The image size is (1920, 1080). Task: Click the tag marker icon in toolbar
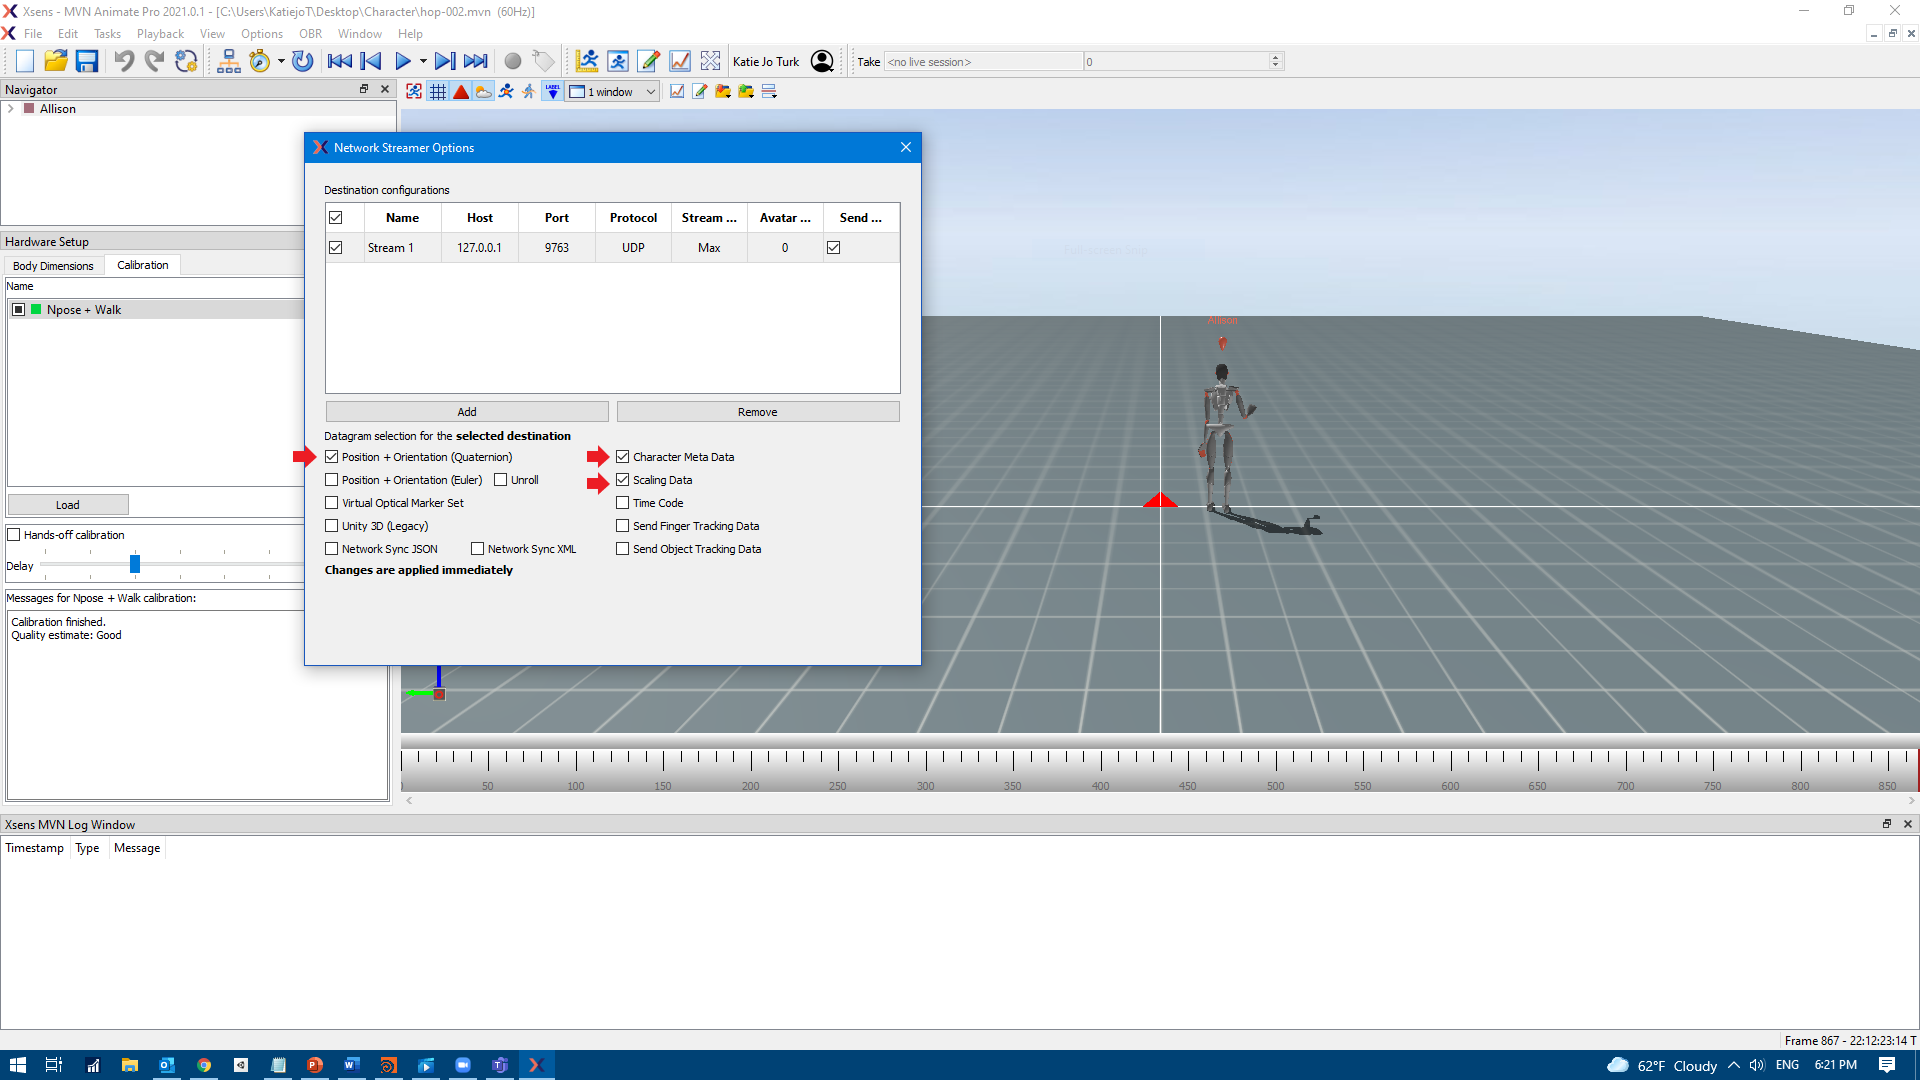(543, 61)
